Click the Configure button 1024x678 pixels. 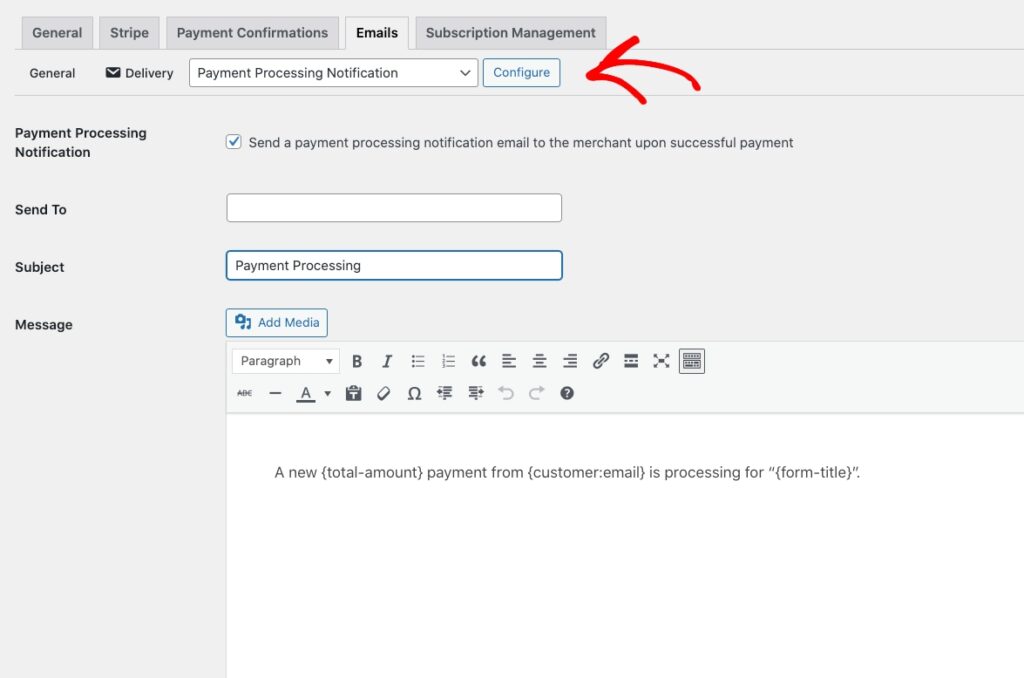tap(521, 73)
